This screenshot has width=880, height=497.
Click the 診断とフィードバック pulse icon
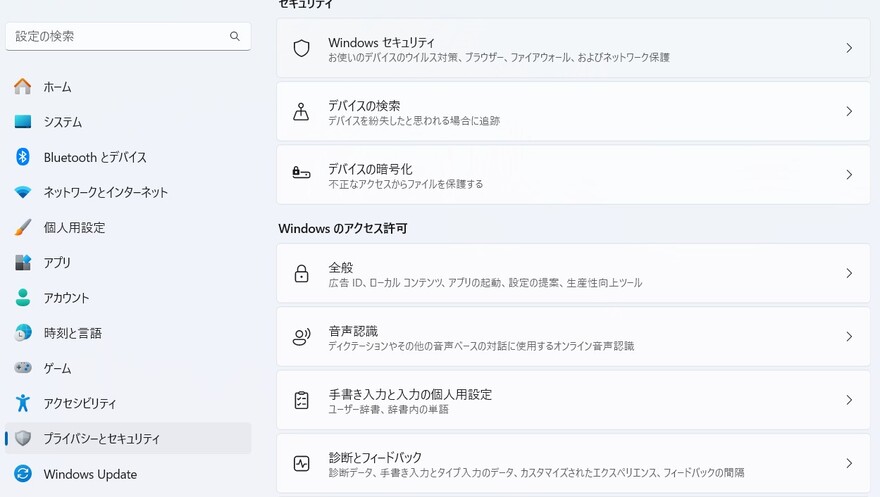[x=301, y=464]
